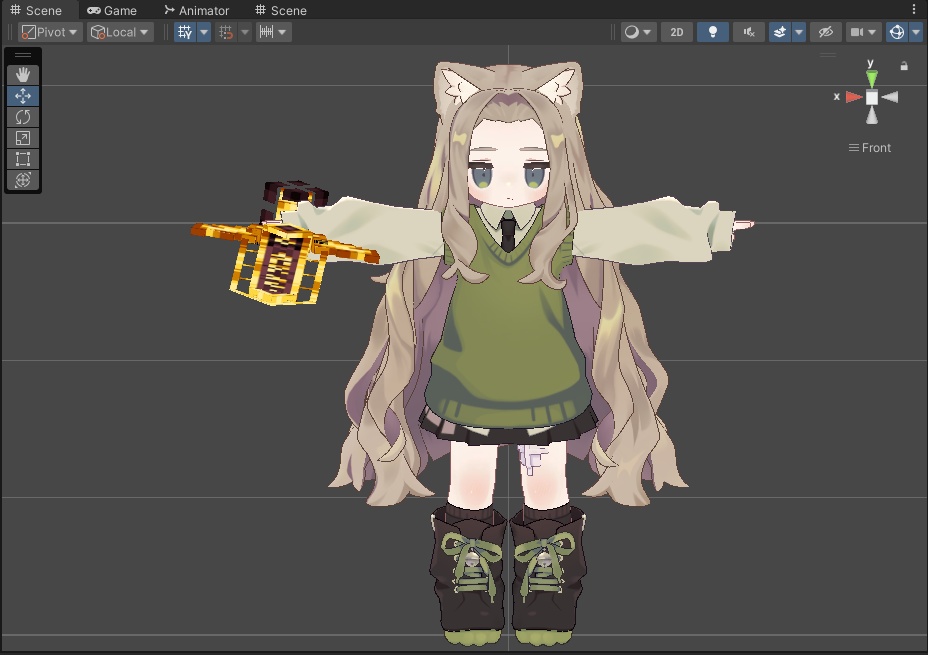Open the scene effects options arrow
The height and width of the screenshot is (655, 928).
pyautogui.click(x=799, y=32)
